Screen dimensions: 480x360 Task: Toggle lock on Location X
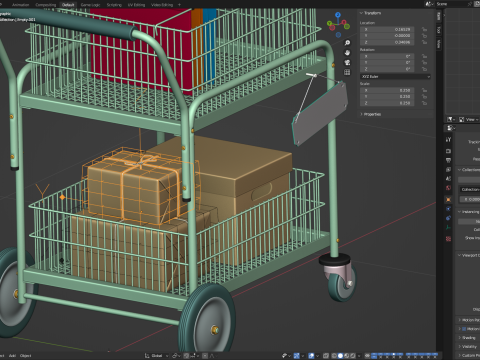424,29
